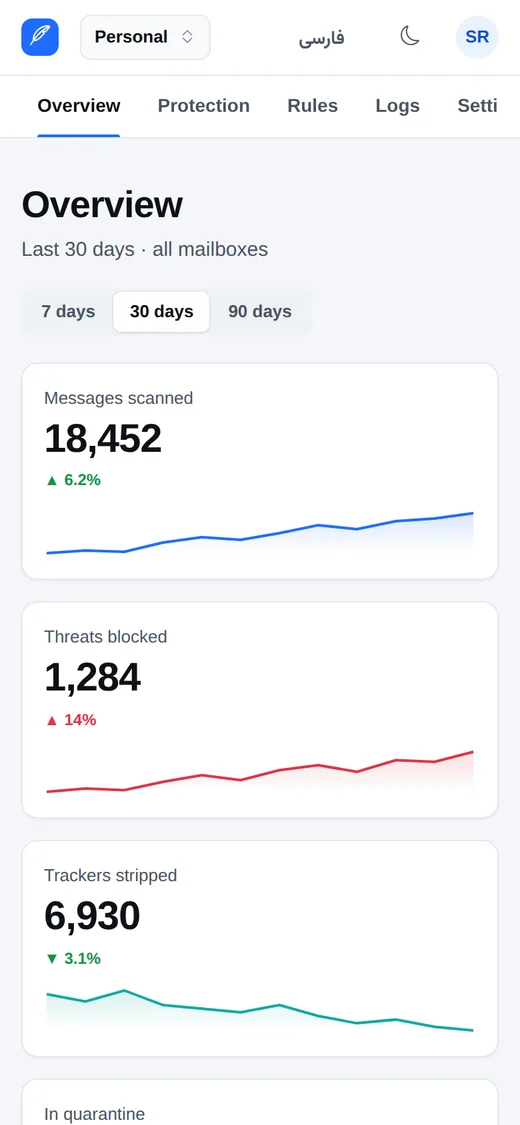
Task: Click the In quarantine card label
Action: (x=95, y=1114)
